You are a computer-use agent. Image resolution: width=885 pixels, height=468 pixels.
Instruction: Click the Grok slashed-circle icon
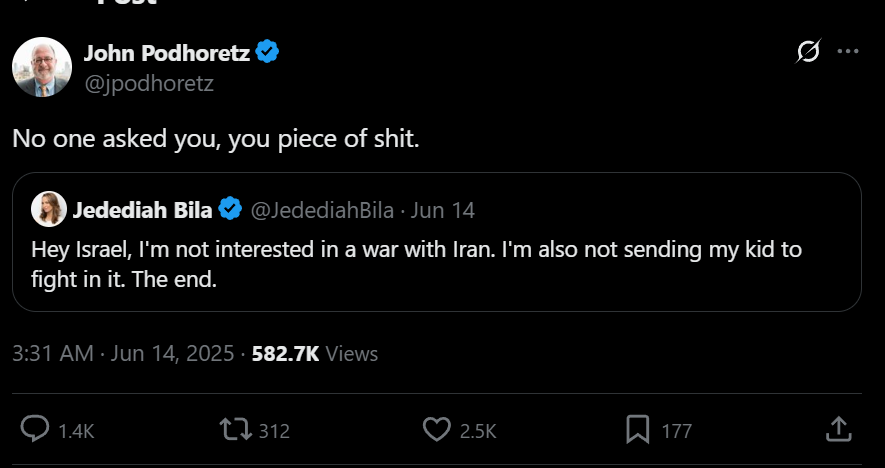click(808, 51)
